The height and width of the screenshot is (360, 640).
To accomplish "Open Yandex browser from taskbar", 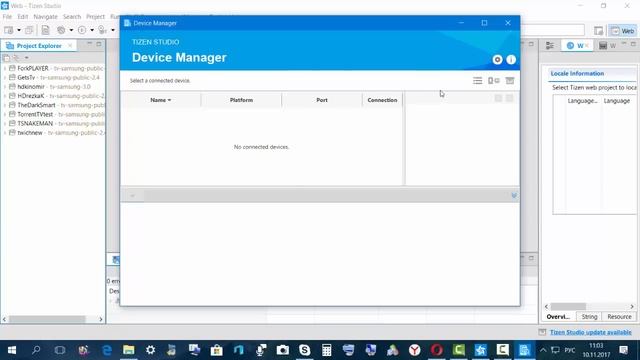I will (415, 350).
